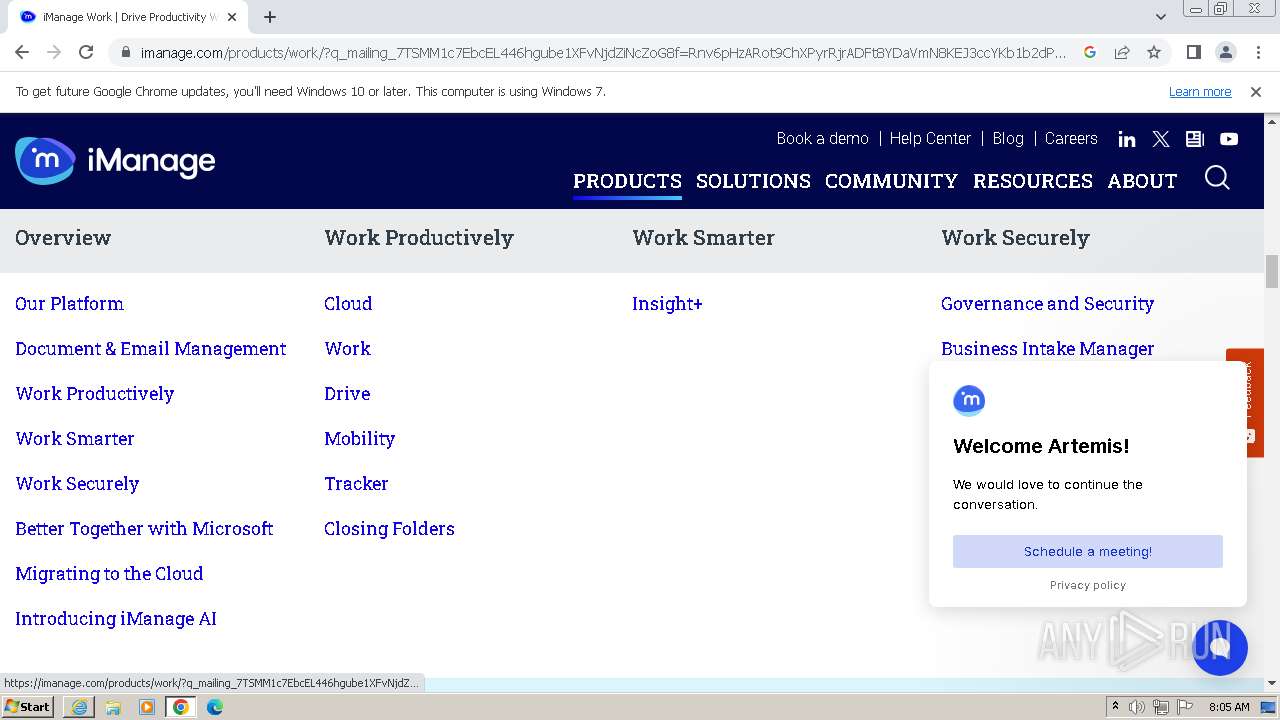Open SOLUTIONS navigation menu
This screenshot has width=1280, height=720.
pos(753,181)
